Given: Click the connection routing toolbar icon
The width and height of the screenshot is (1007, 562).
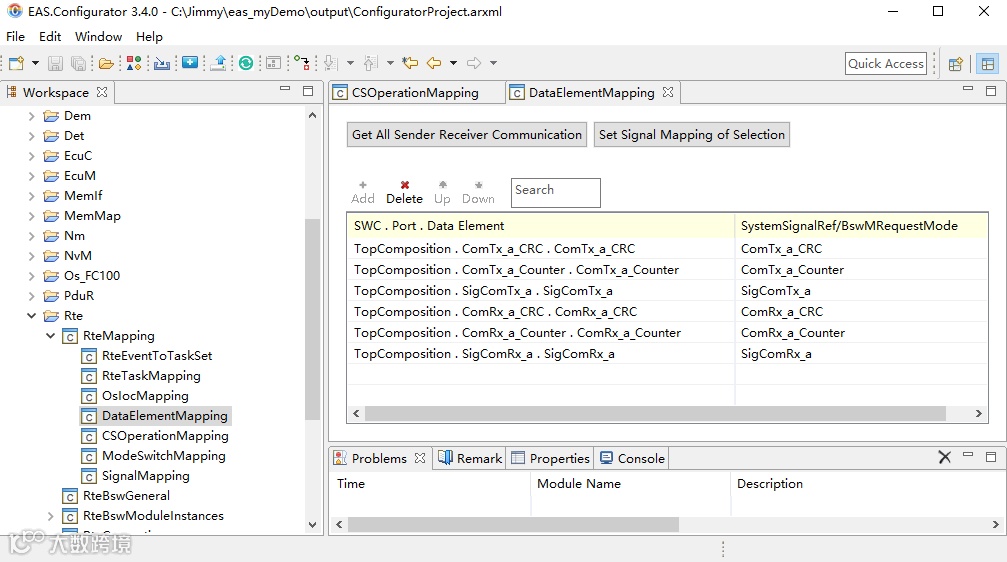Looking at the screenshot, I should tap(302, 63).
